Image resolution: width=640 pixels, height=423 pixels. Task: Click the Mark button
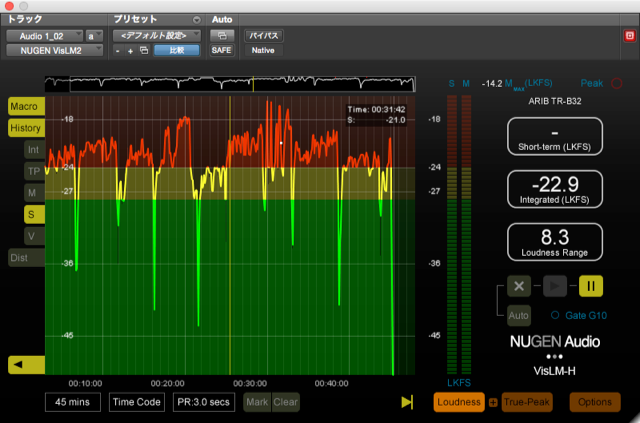click(257, 402)
